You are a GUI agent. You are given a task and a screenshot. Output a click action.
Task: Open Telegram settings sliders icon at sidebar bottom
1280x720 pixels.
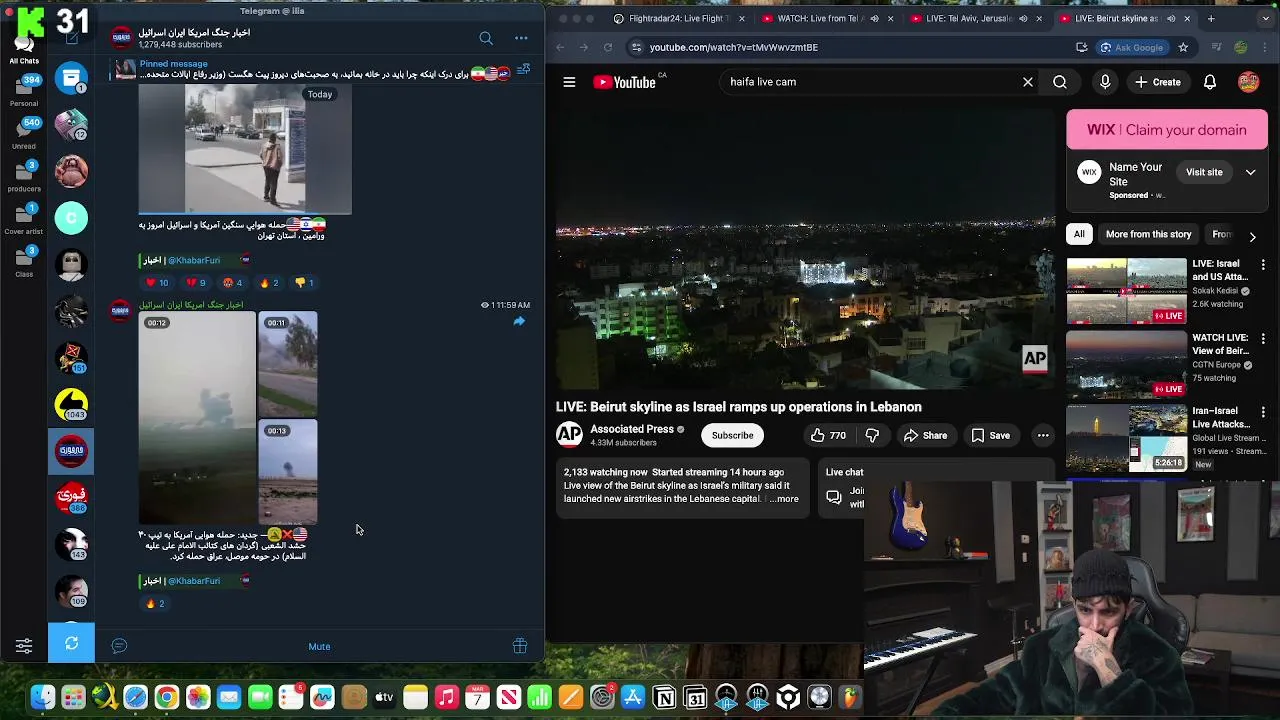pos(24,646)
